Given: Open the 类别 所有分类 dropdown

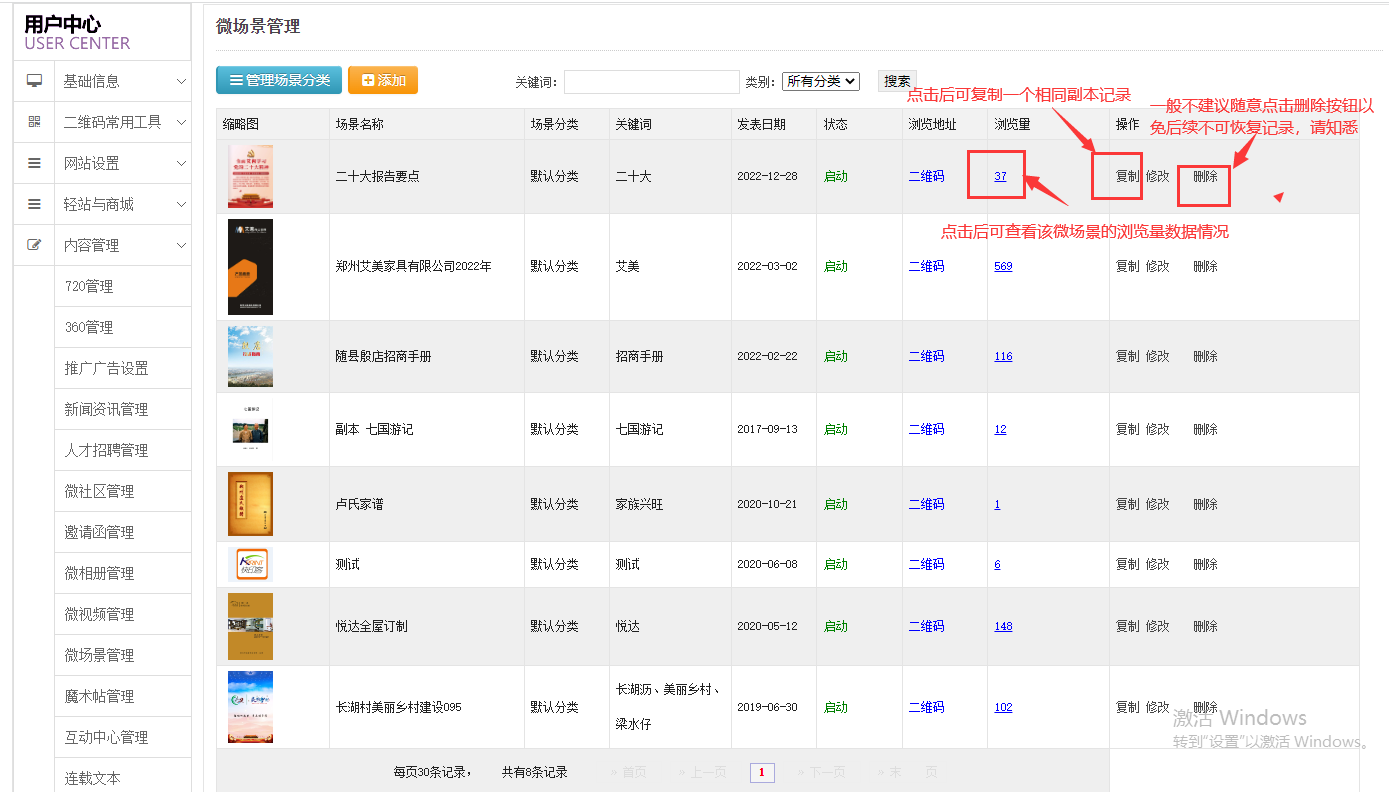Looking at the screenshot, I should (820, 81).
